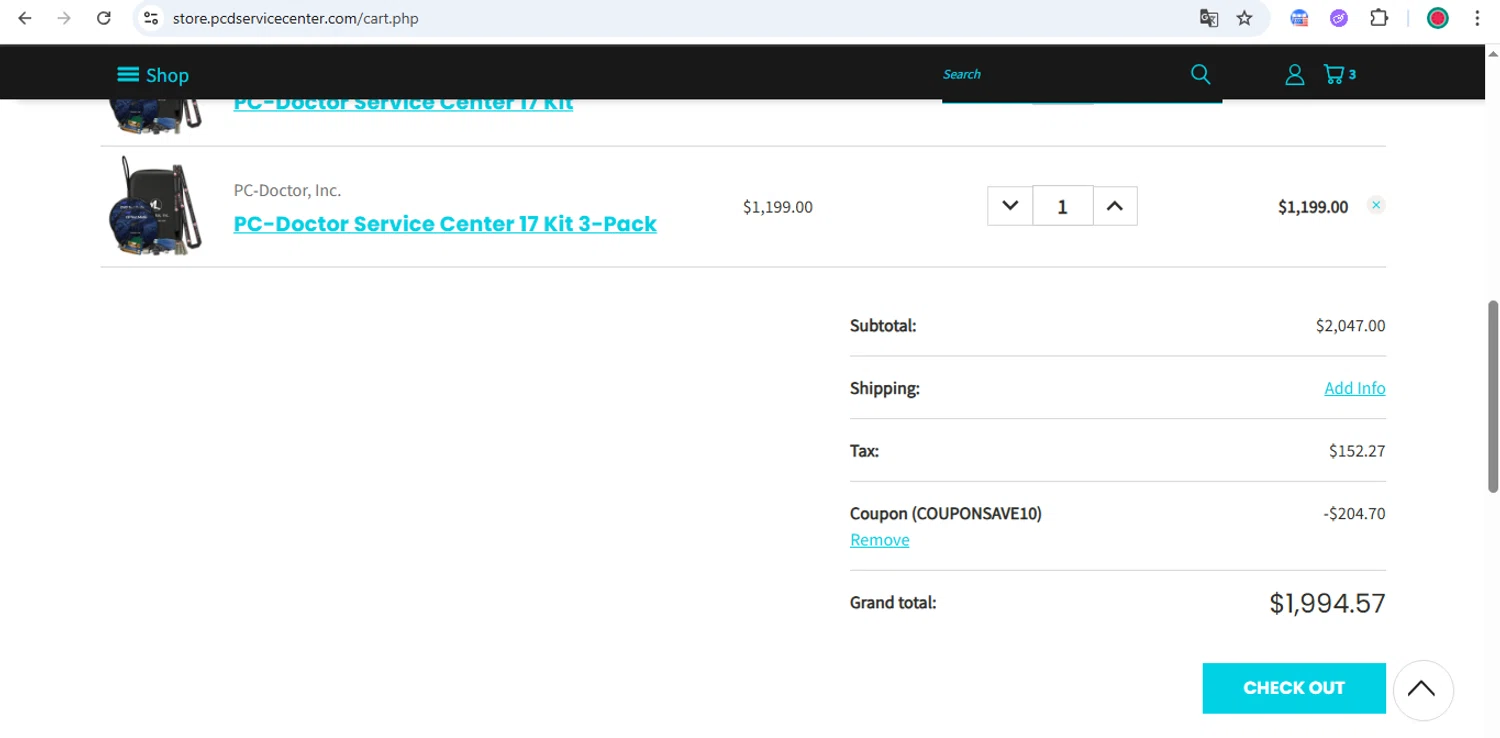This screenshot has width=1500, height=738.
Task: Click the Grand total $1,994.57 amount
Action: coord(1327,603)
